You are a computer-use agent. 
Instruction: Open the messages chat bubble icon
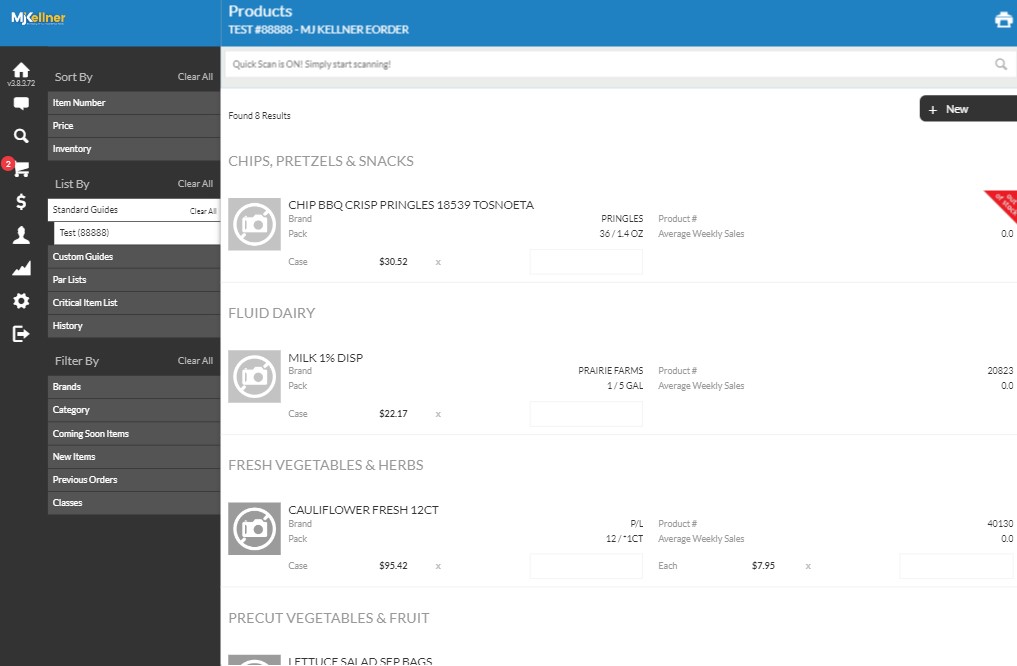(21, 103)
